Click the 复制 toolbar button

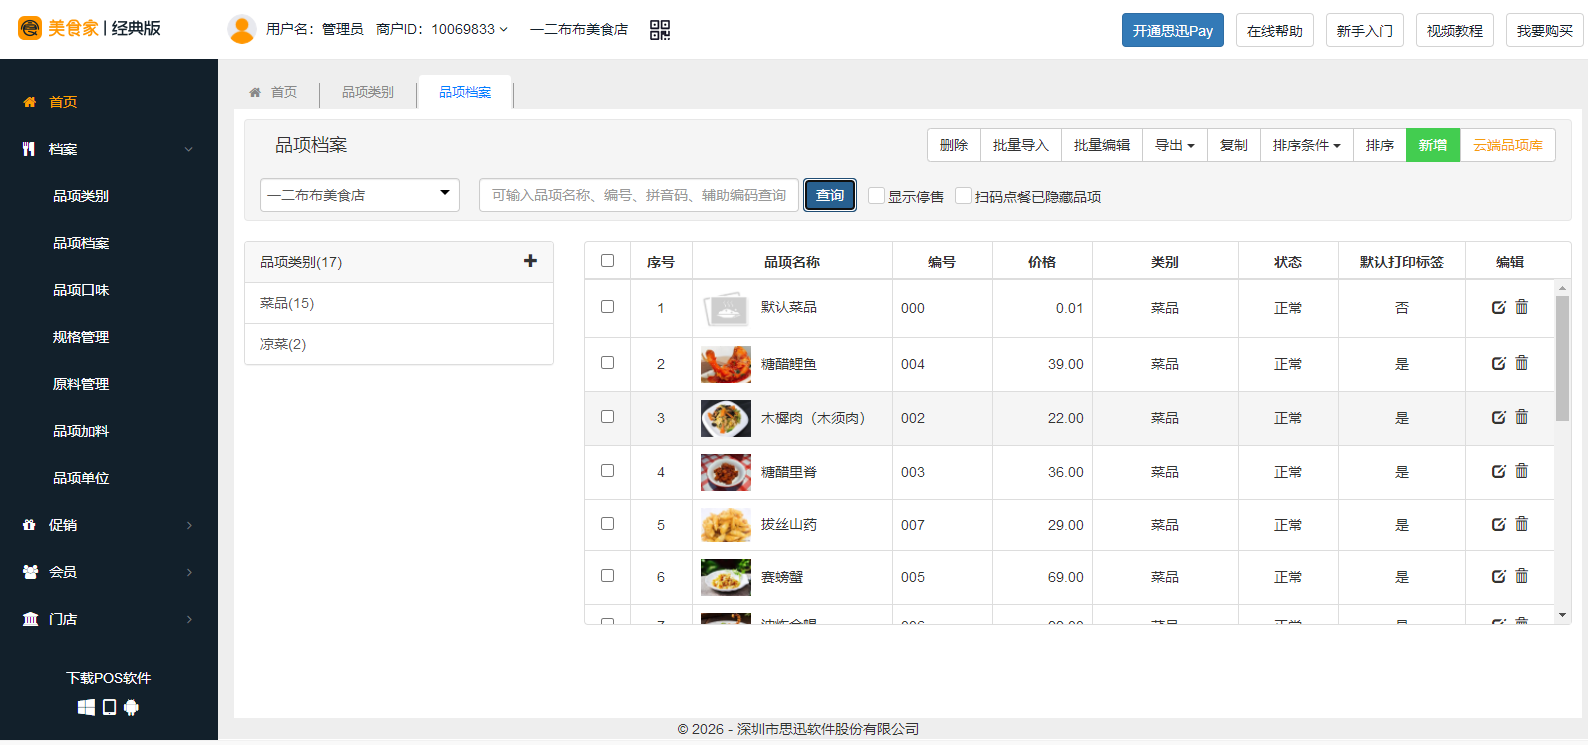[x=1234, y=145]
